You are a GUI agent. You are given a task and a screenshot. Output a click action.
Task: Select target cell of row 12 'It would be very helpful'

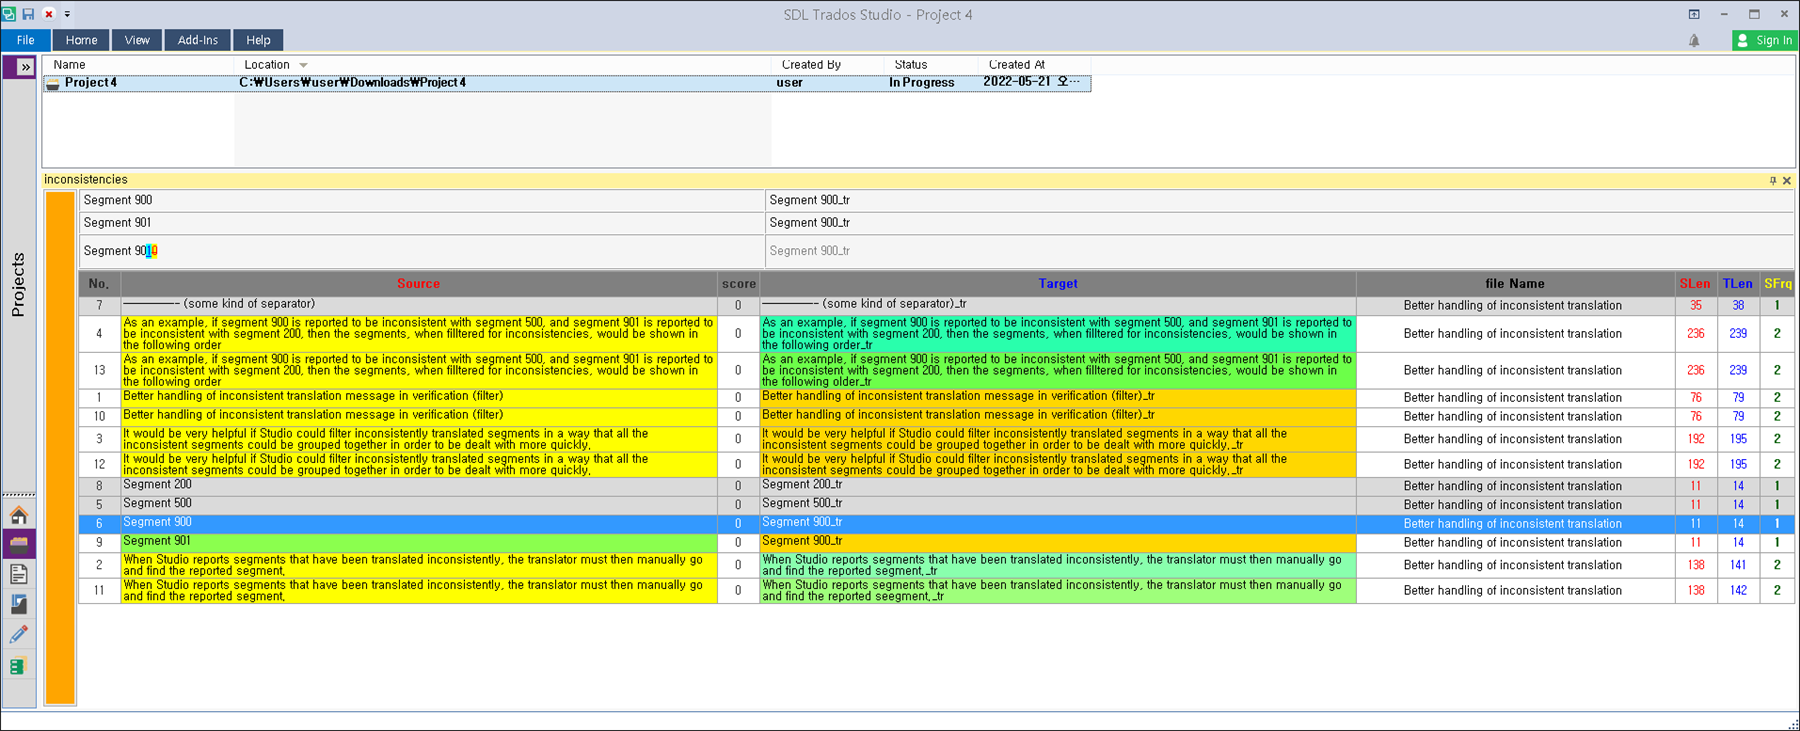pyautogui.click(x=1058, y=465)
